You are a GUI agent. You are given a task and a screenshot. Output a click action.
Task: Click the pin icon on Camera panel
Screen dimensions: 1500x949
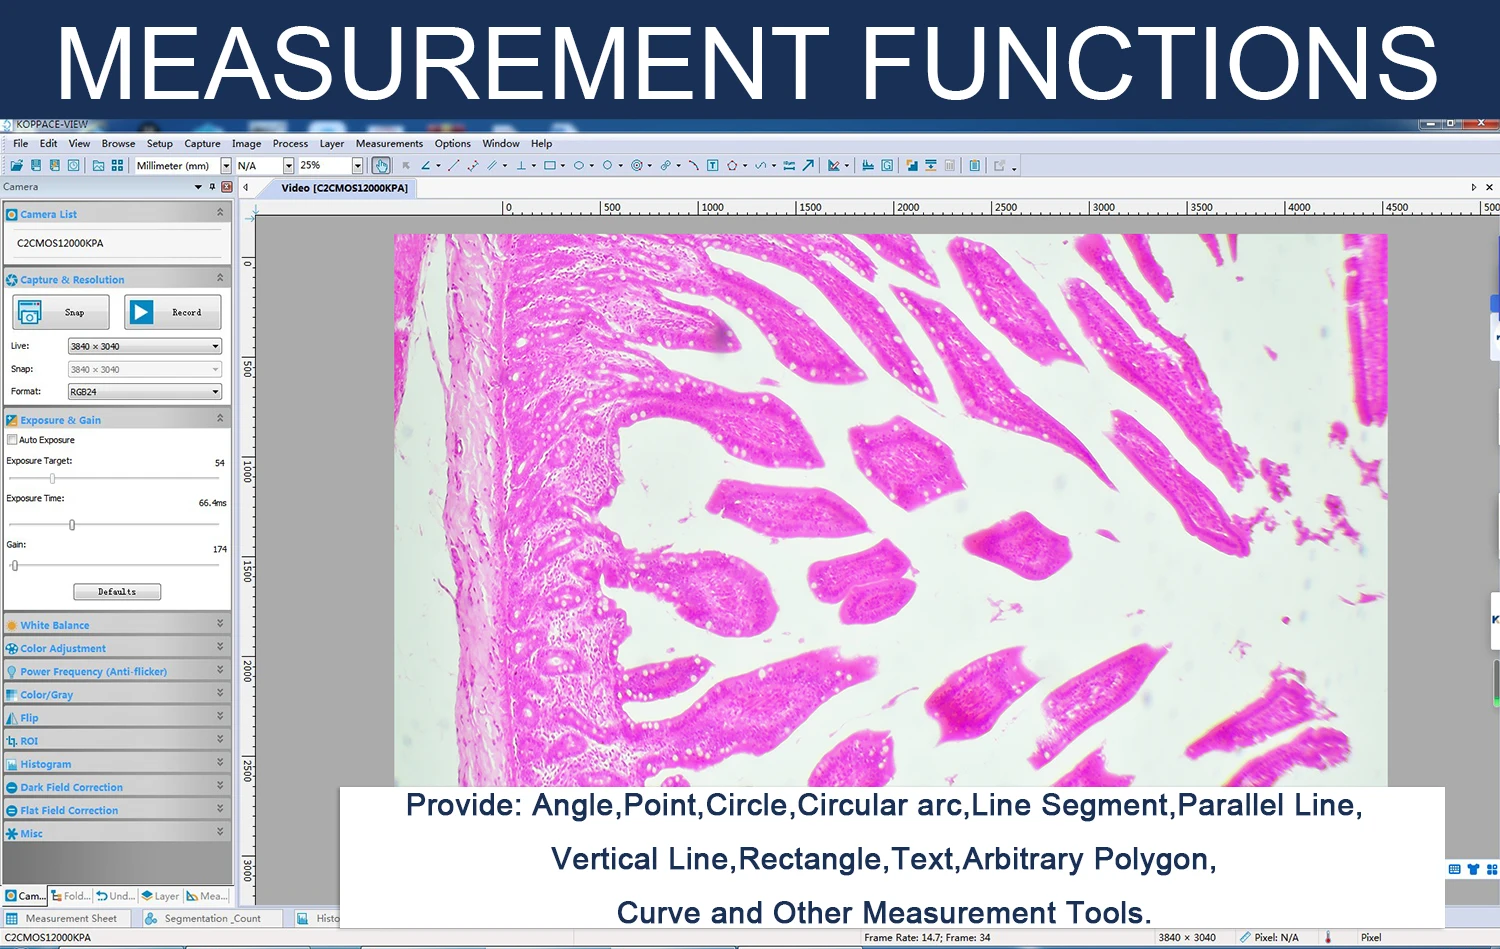212,187
